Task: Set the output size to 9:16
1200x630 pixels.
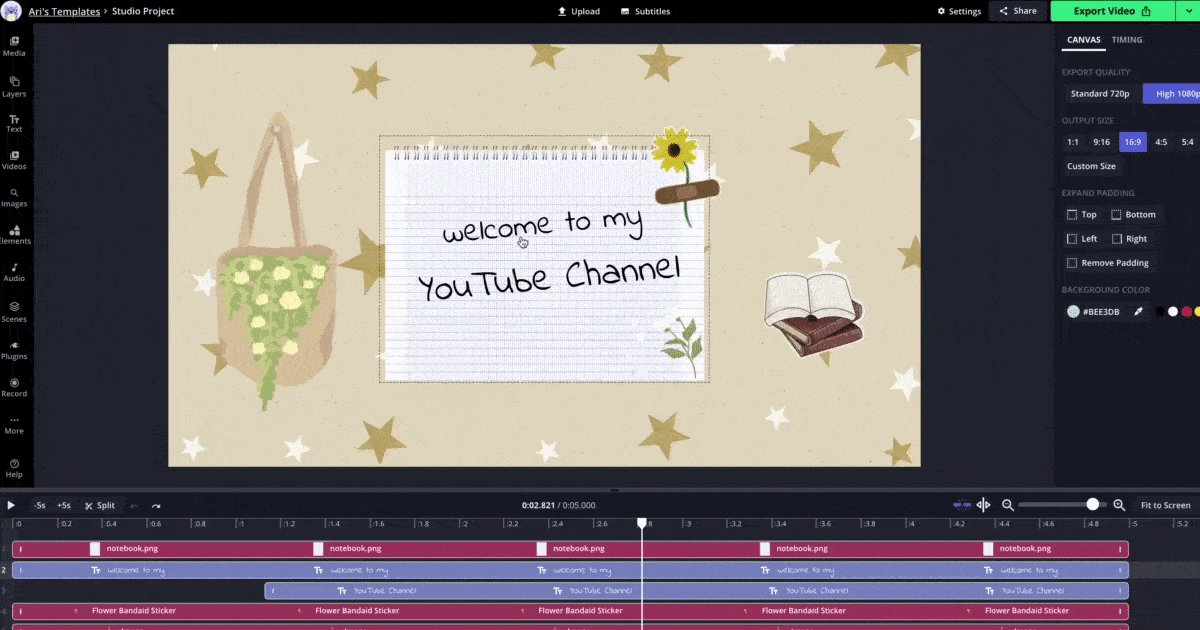Action: [x=1101, y=142]
